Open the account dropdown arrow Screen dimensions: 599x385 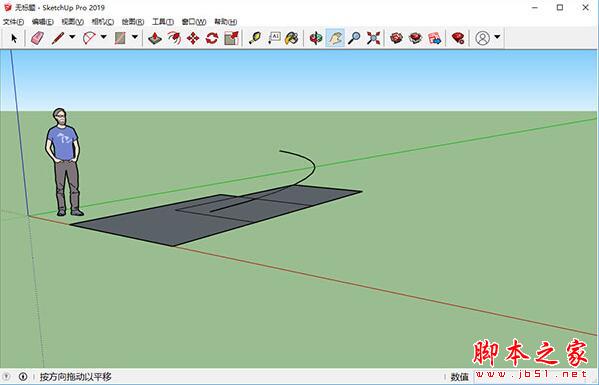coord(497,37)
